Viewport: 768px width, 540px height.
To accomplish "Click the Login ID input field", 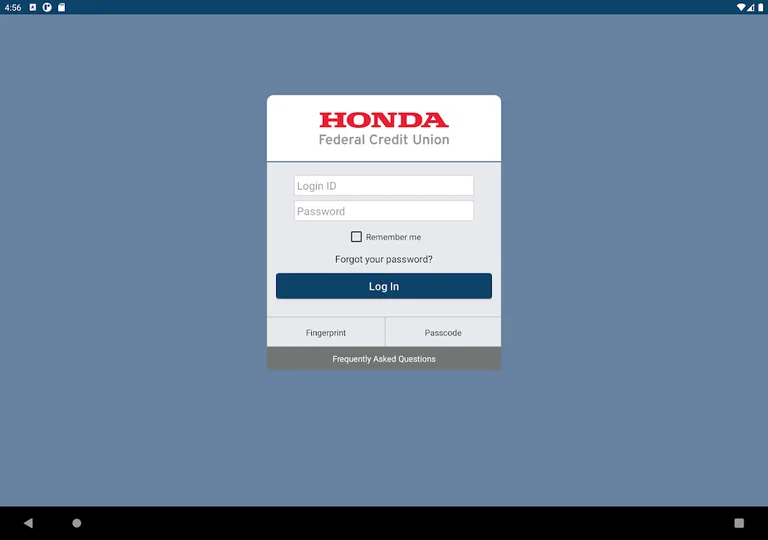I will tap(384, 186).
